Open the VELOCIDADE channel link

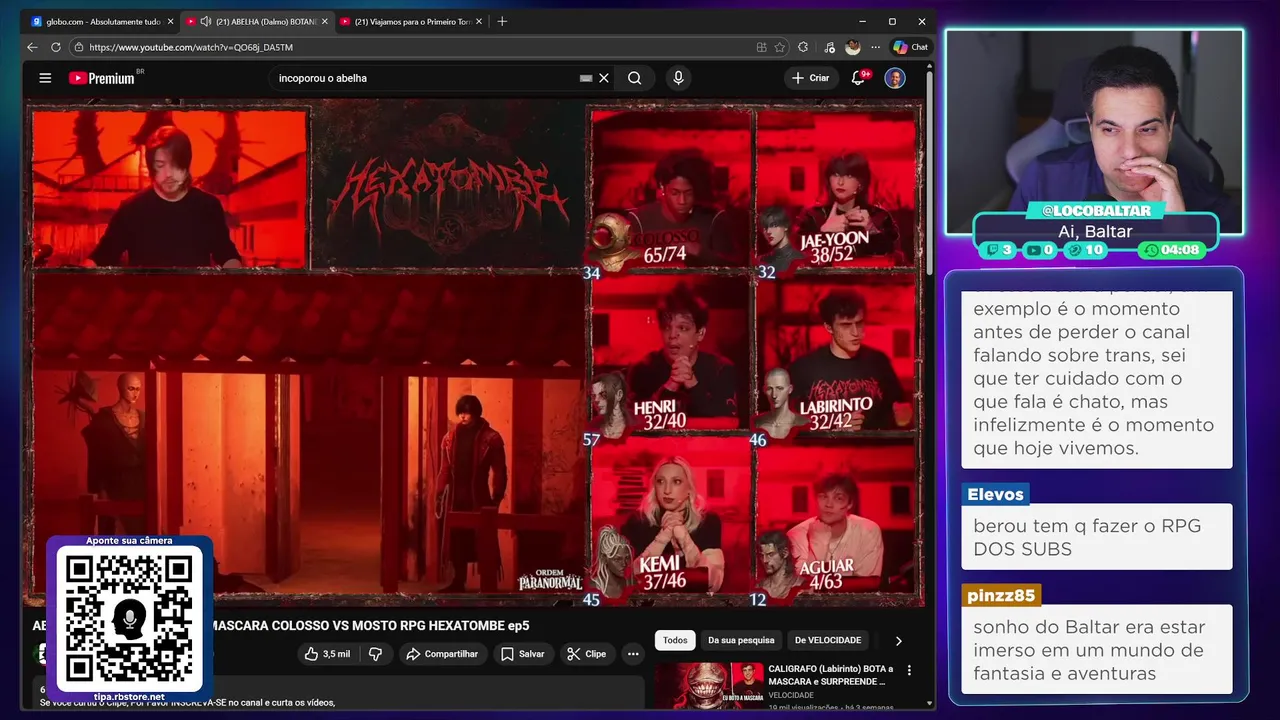pos(791,695)
